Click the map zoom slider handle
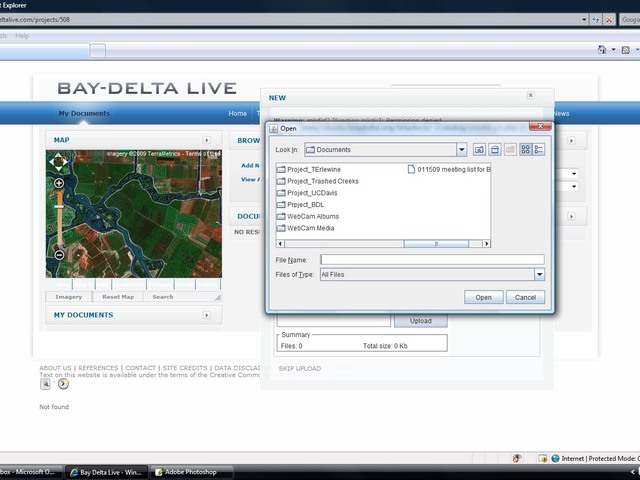This screenshot has width=640, height=480. click(x=59, y=207)
